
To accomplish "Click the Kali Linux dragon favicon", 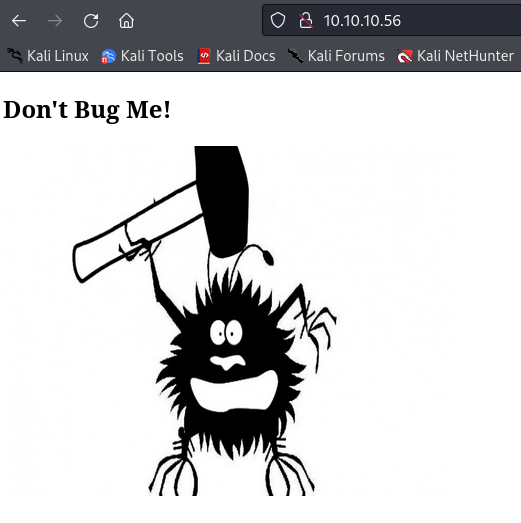I will tap(15, 56).
